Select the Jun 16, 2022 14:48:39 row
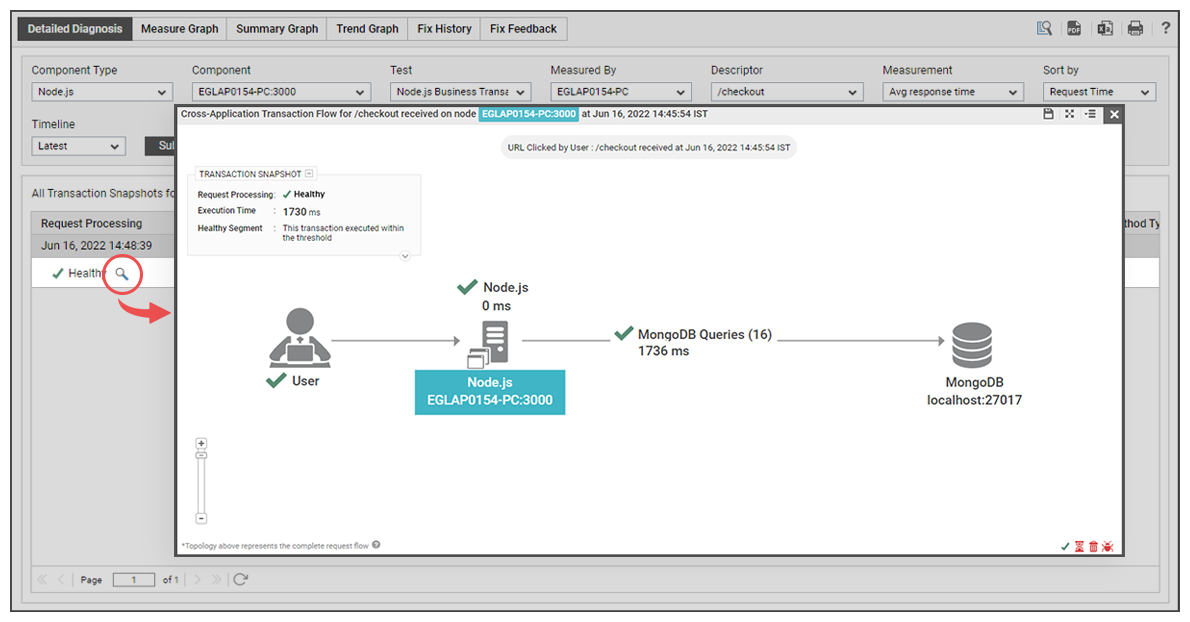1190x622 pixels. (x=103, y=246)
